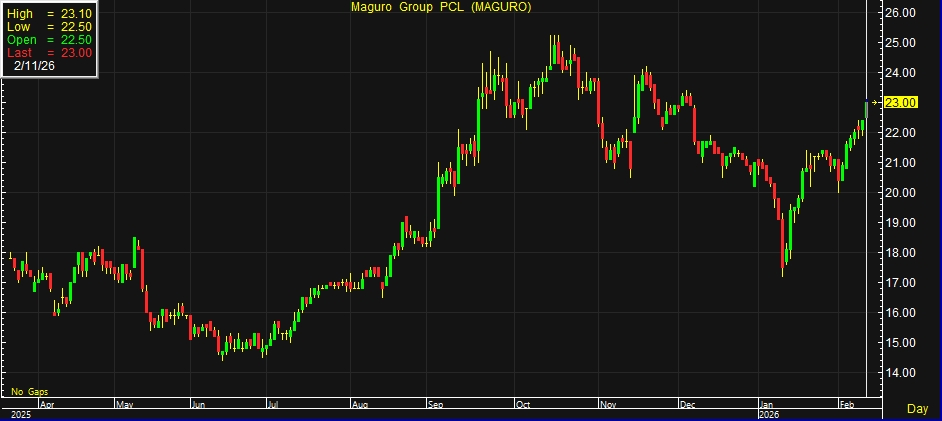
Task: Click the No Gaps label
Action: [30, 391]
